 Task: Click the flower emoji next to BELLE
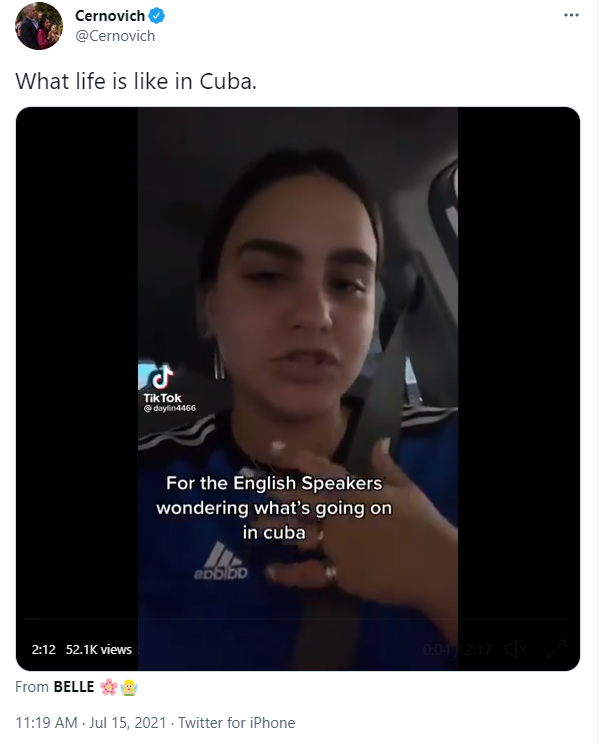[x=109, y=687]
